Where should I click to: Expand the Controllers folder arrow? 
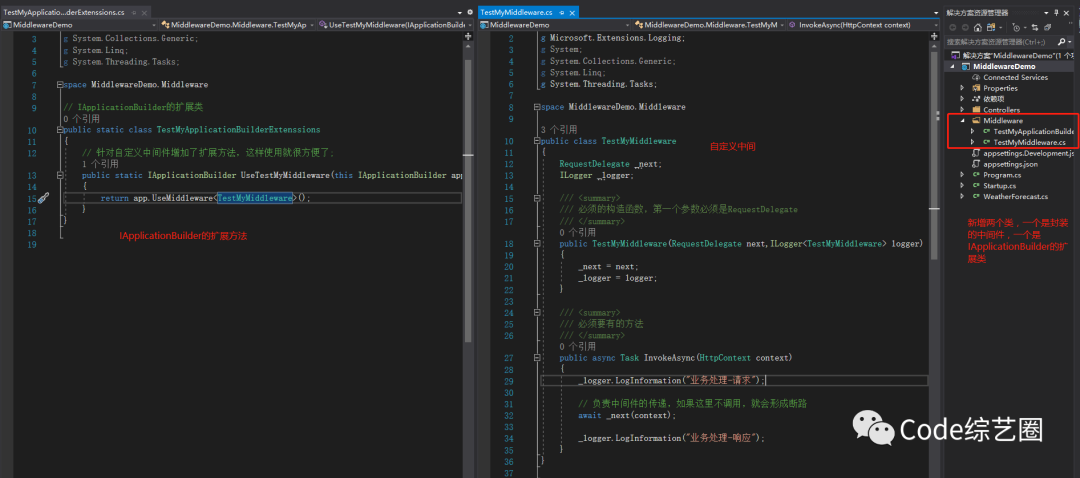pyautogui.click(x=962, y=110)
